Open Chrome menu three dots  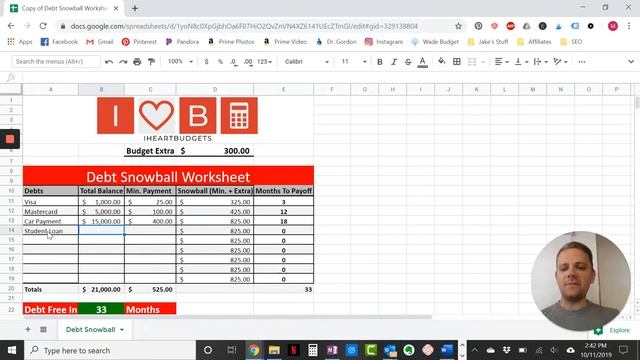tap(629, 26)
